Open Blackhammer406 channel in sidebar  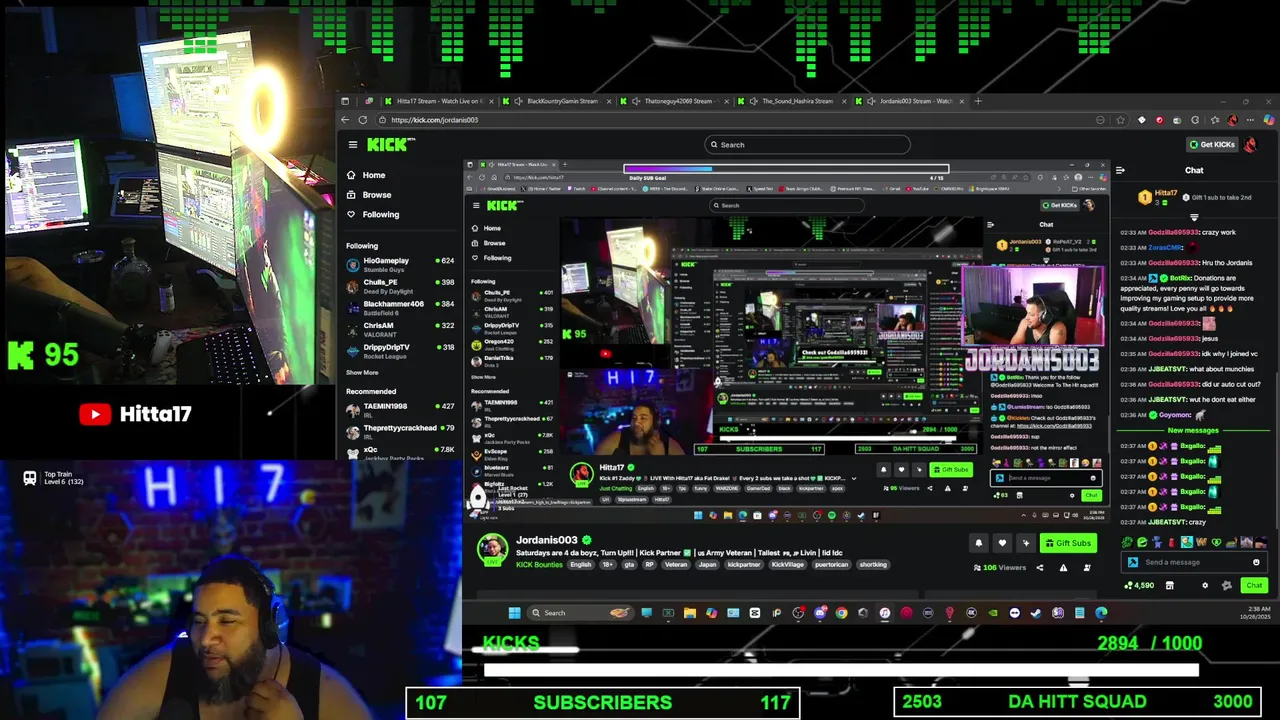399,308
